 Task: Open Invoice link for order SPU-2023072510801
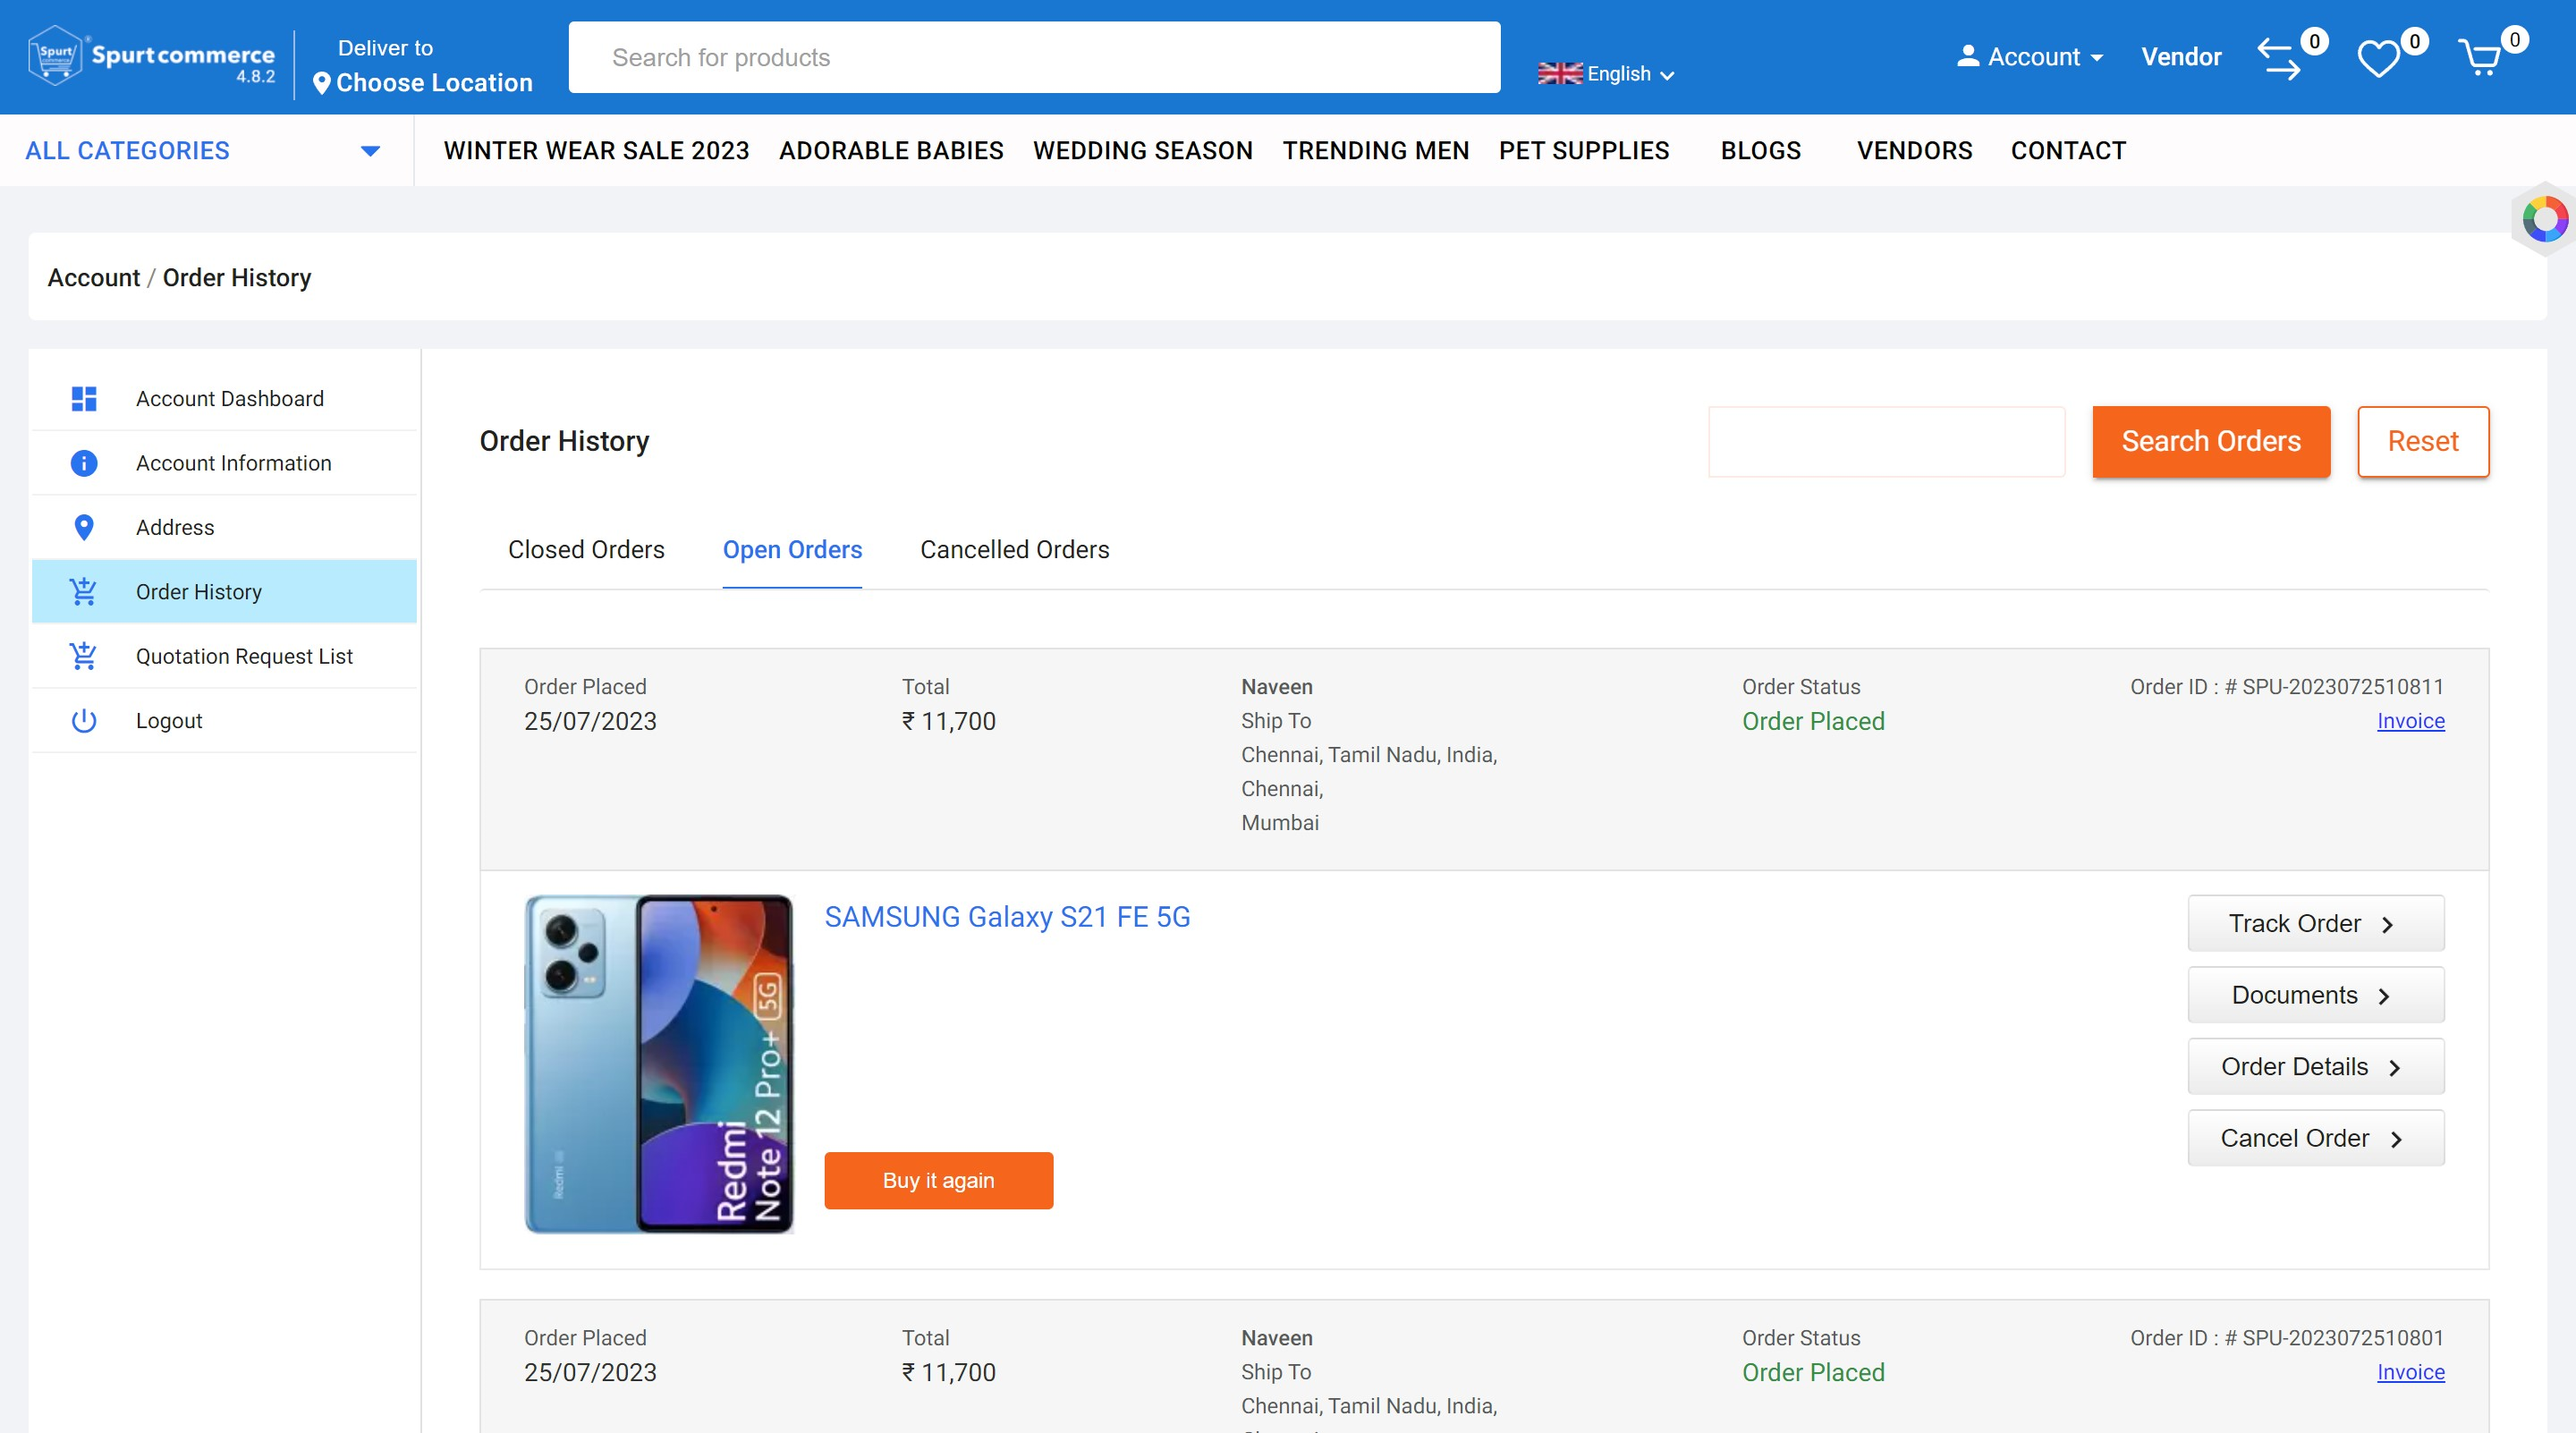[2410, 1372]
